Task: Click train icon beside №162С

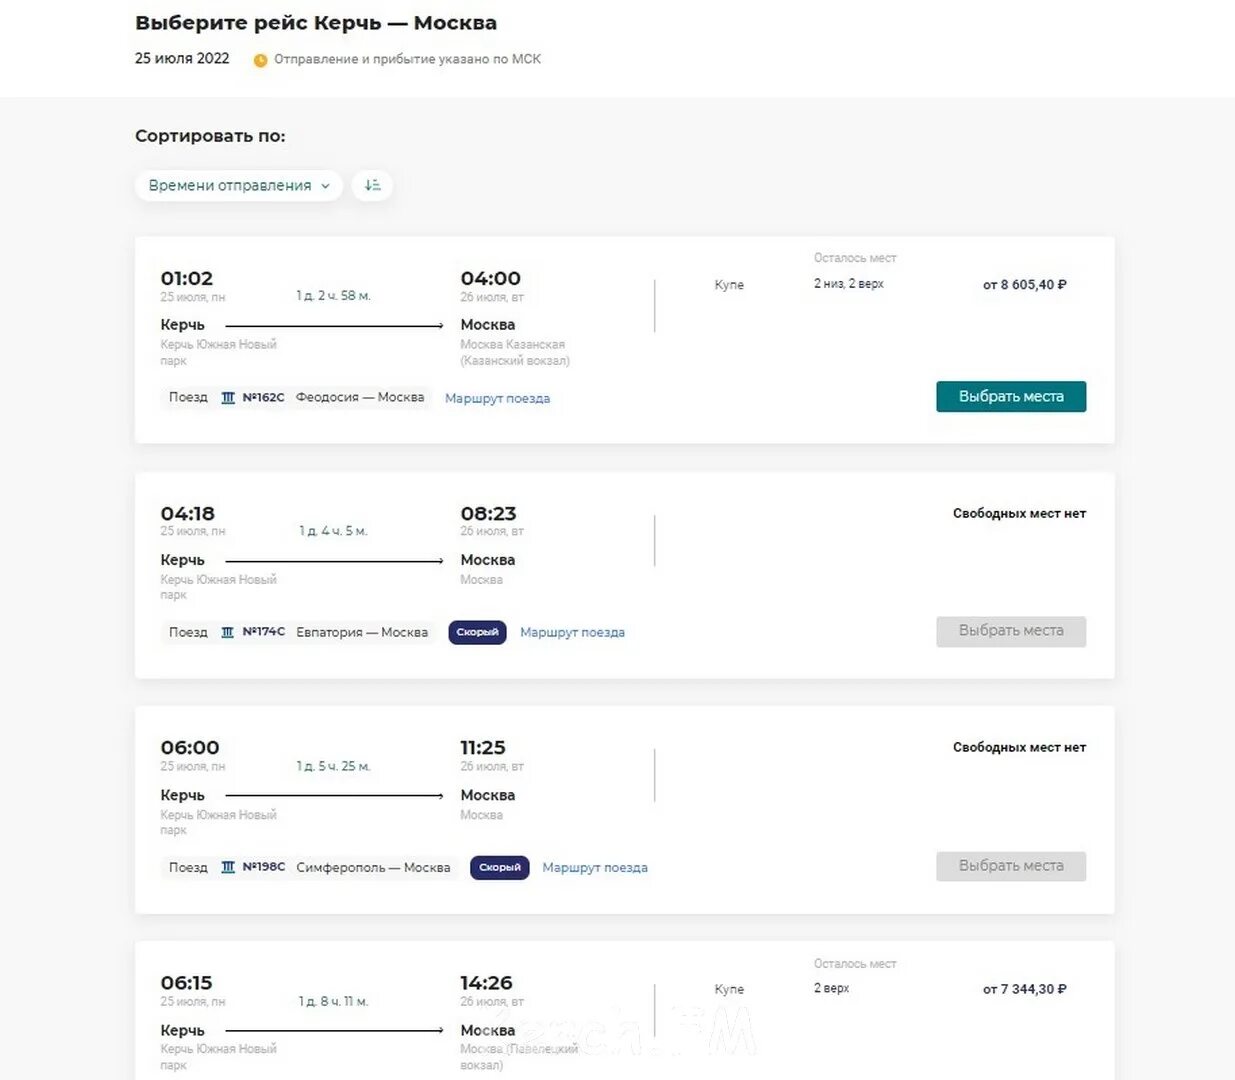Action: coord(228,398)
